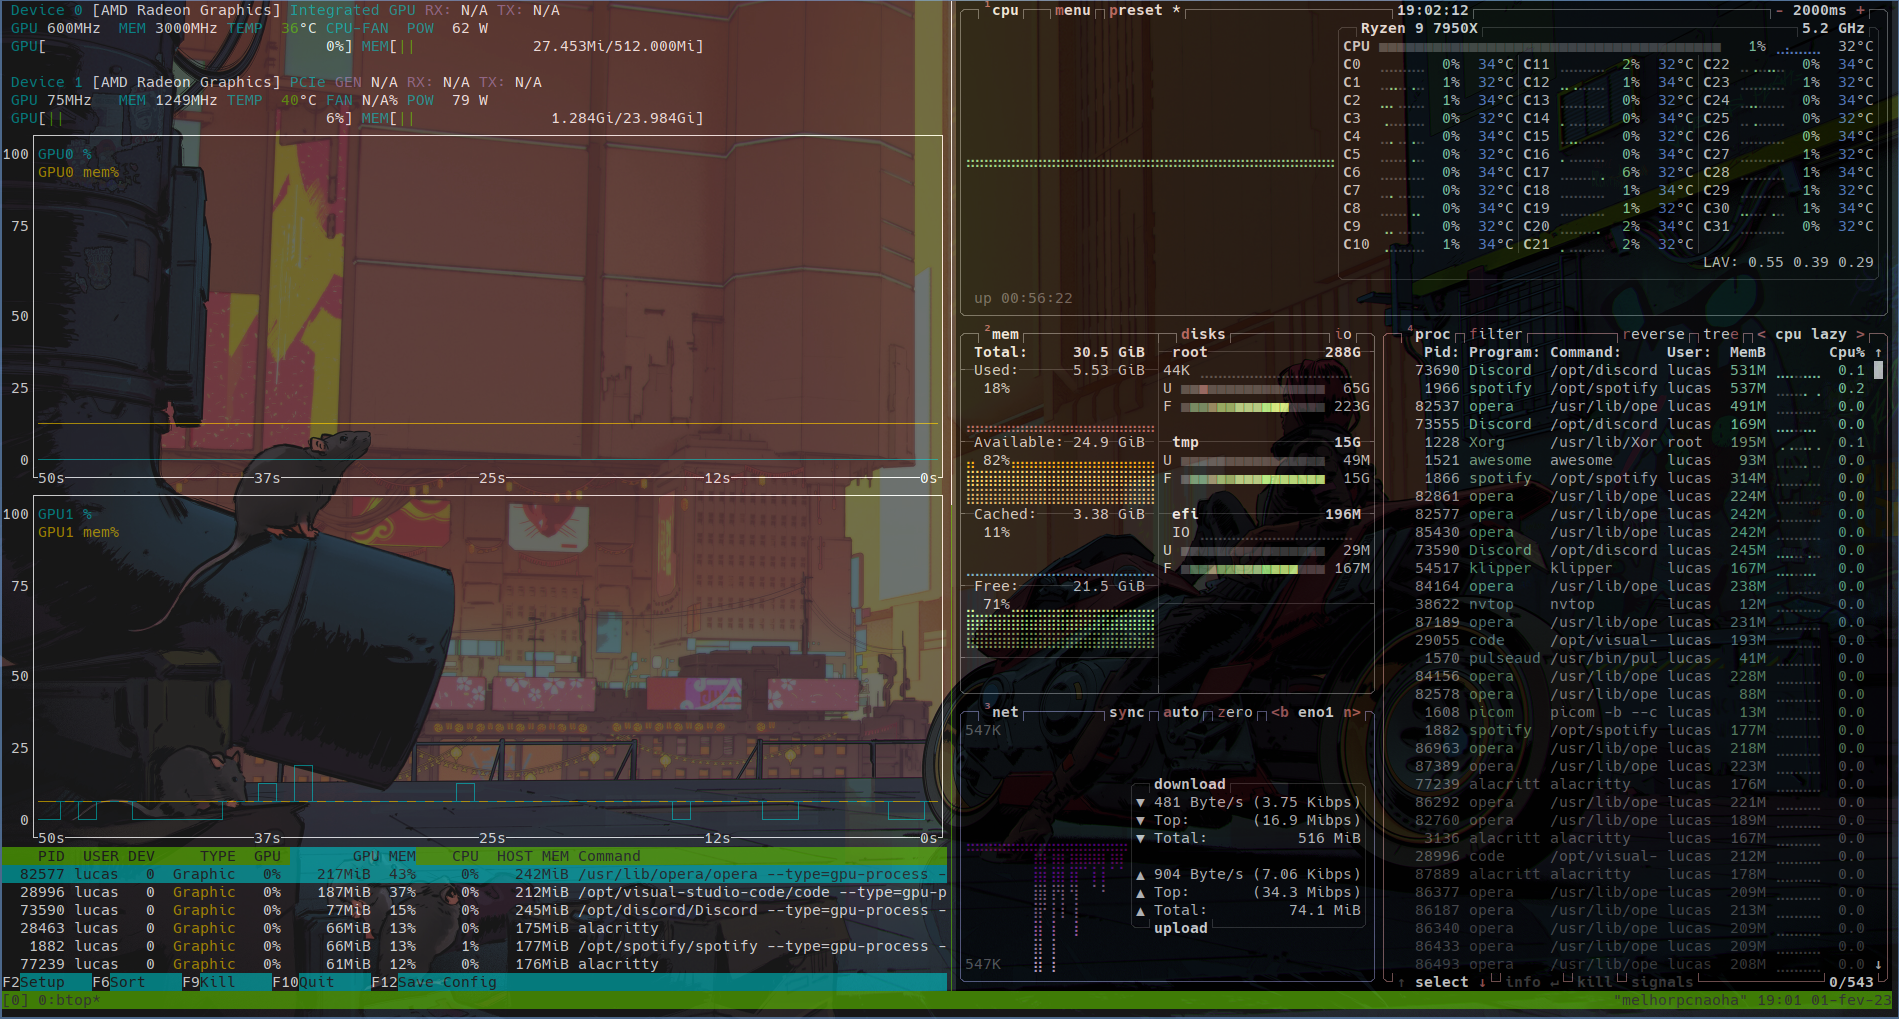This screenshot has height=1019, width=1899.
Task: Click the 'PID' column header in nvtop
Action: pos(51,856)
